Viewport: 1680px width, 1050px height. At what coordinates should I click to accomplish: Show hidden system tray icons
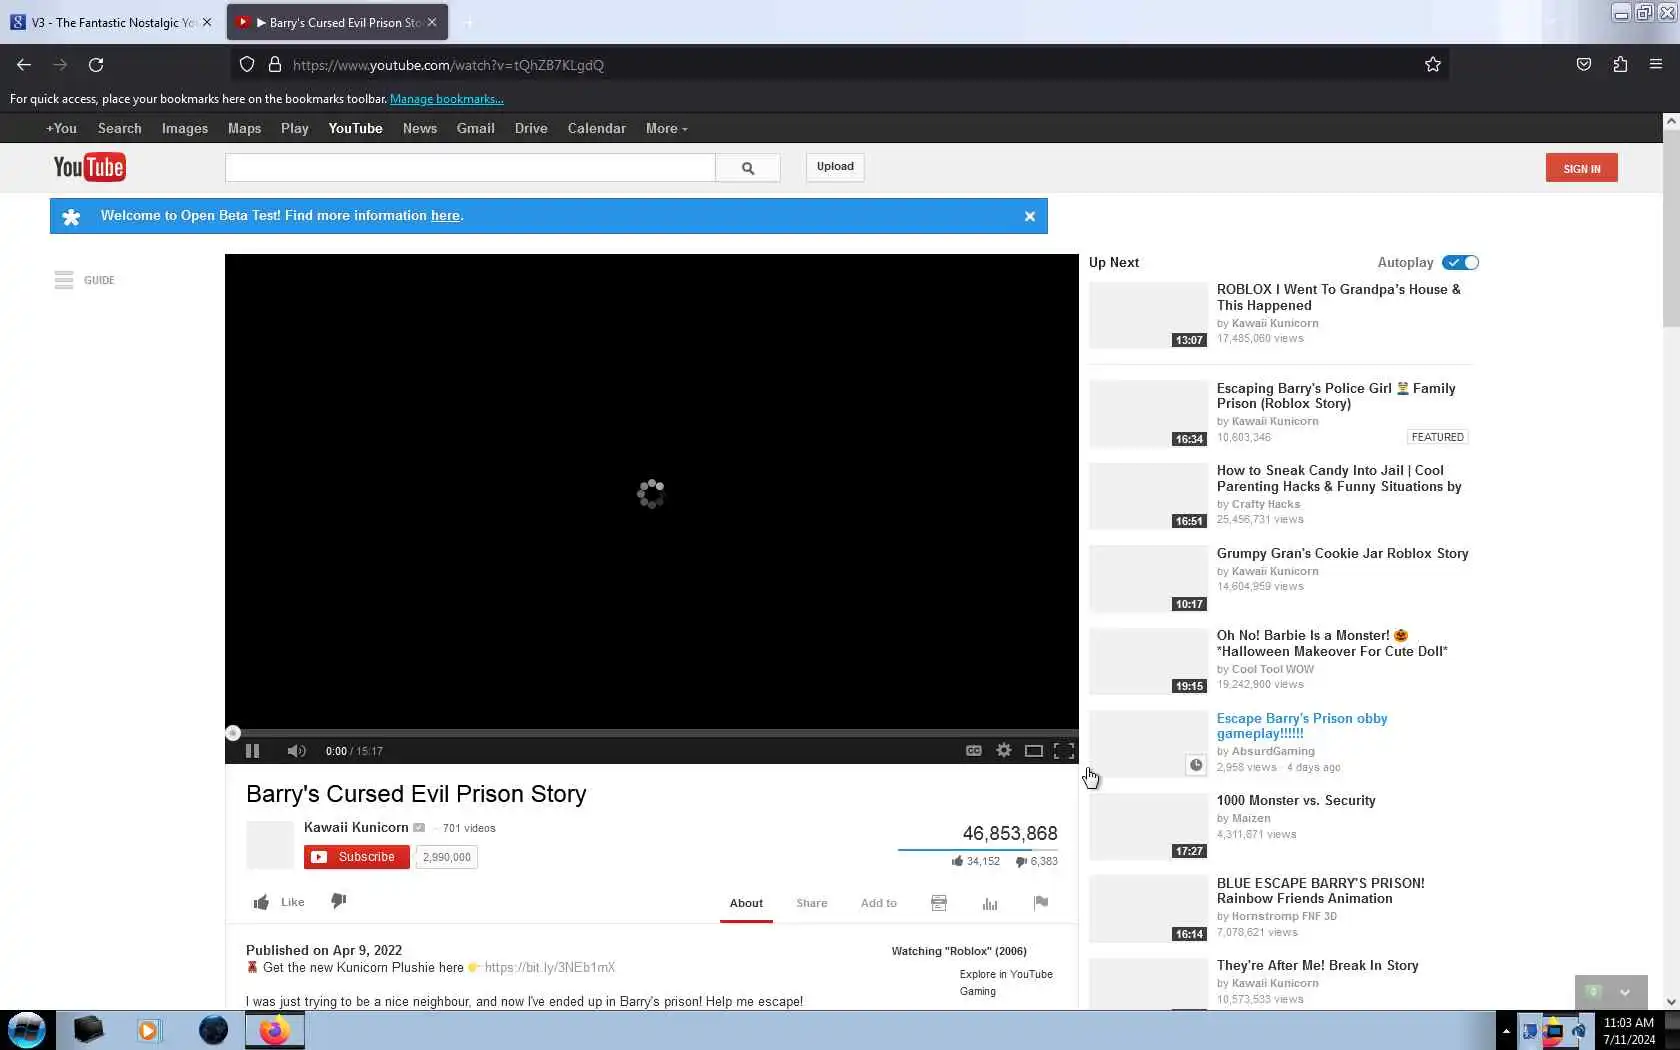click(x=1506, y=1030)
